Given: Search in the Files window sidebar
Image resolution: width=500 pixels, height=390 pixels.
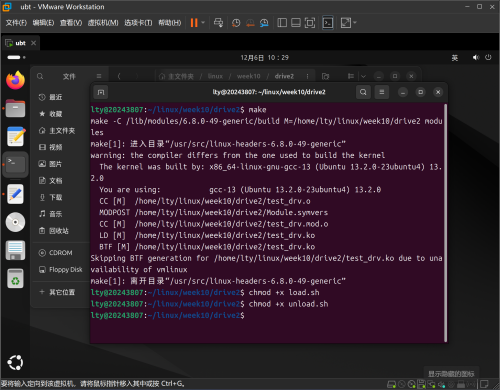Looking at the screenshot, I should 40,76.
